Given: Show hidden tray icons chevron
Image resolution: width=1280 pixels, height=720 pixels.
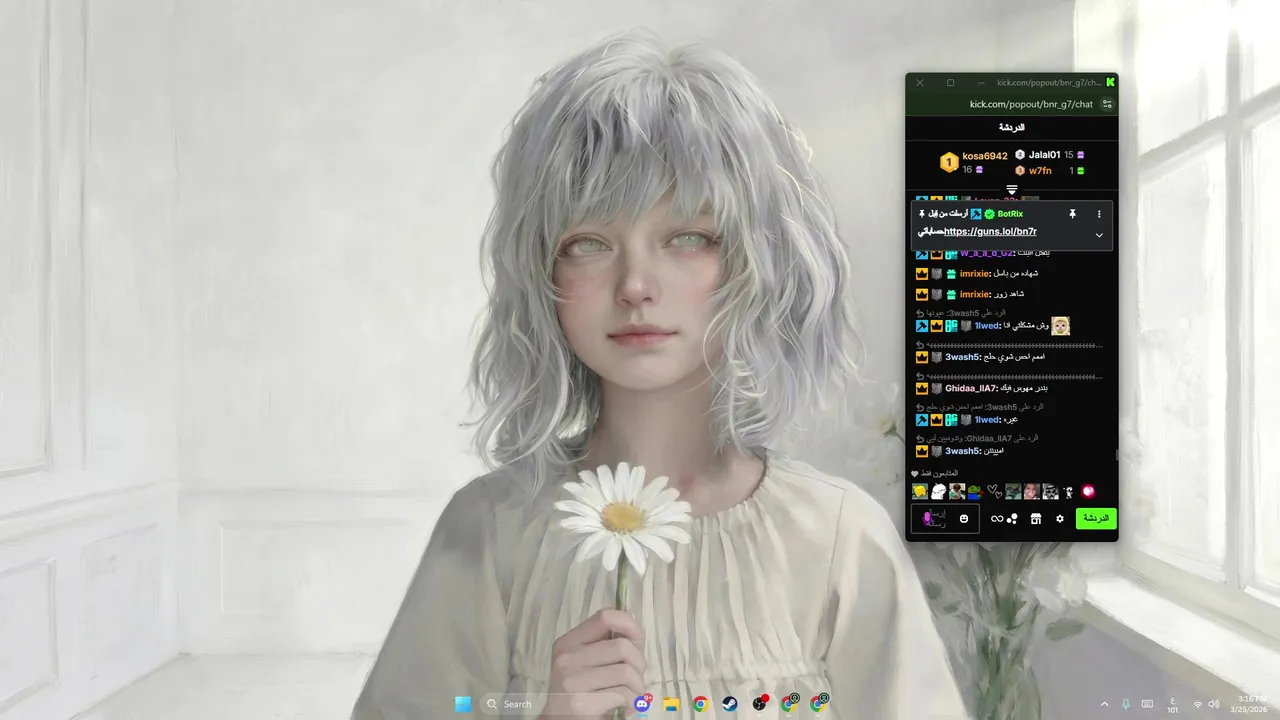Looking at the screenshot, I should coord(1104,704).
